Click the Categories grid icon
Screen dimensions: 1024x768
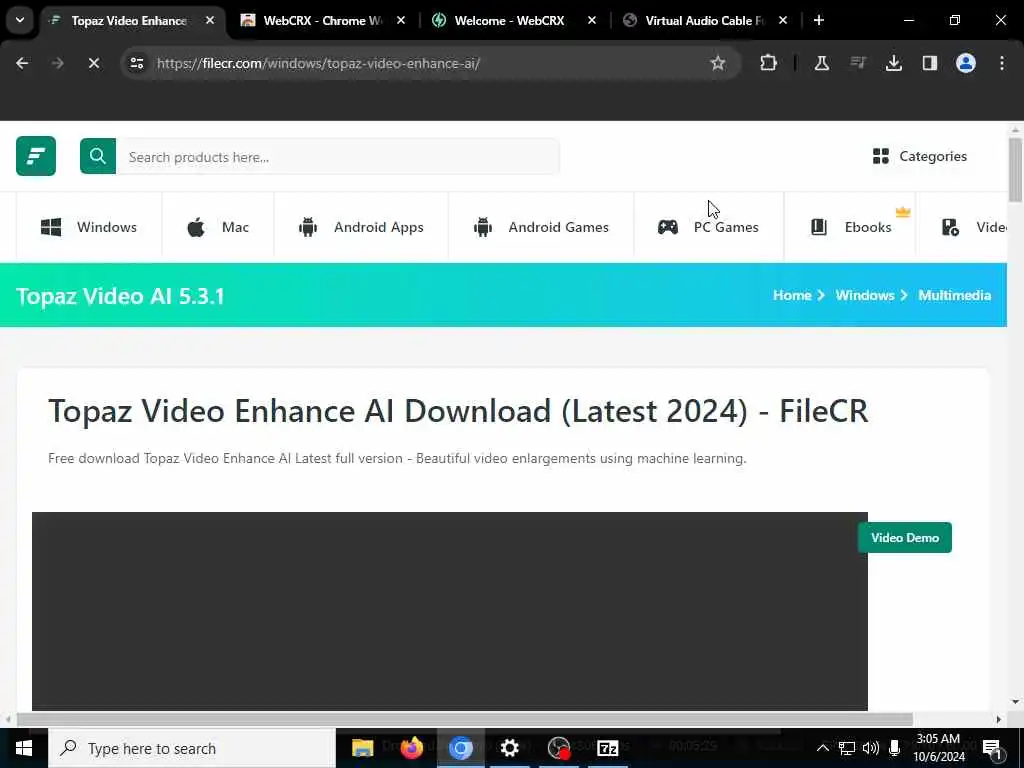[880, 156]
